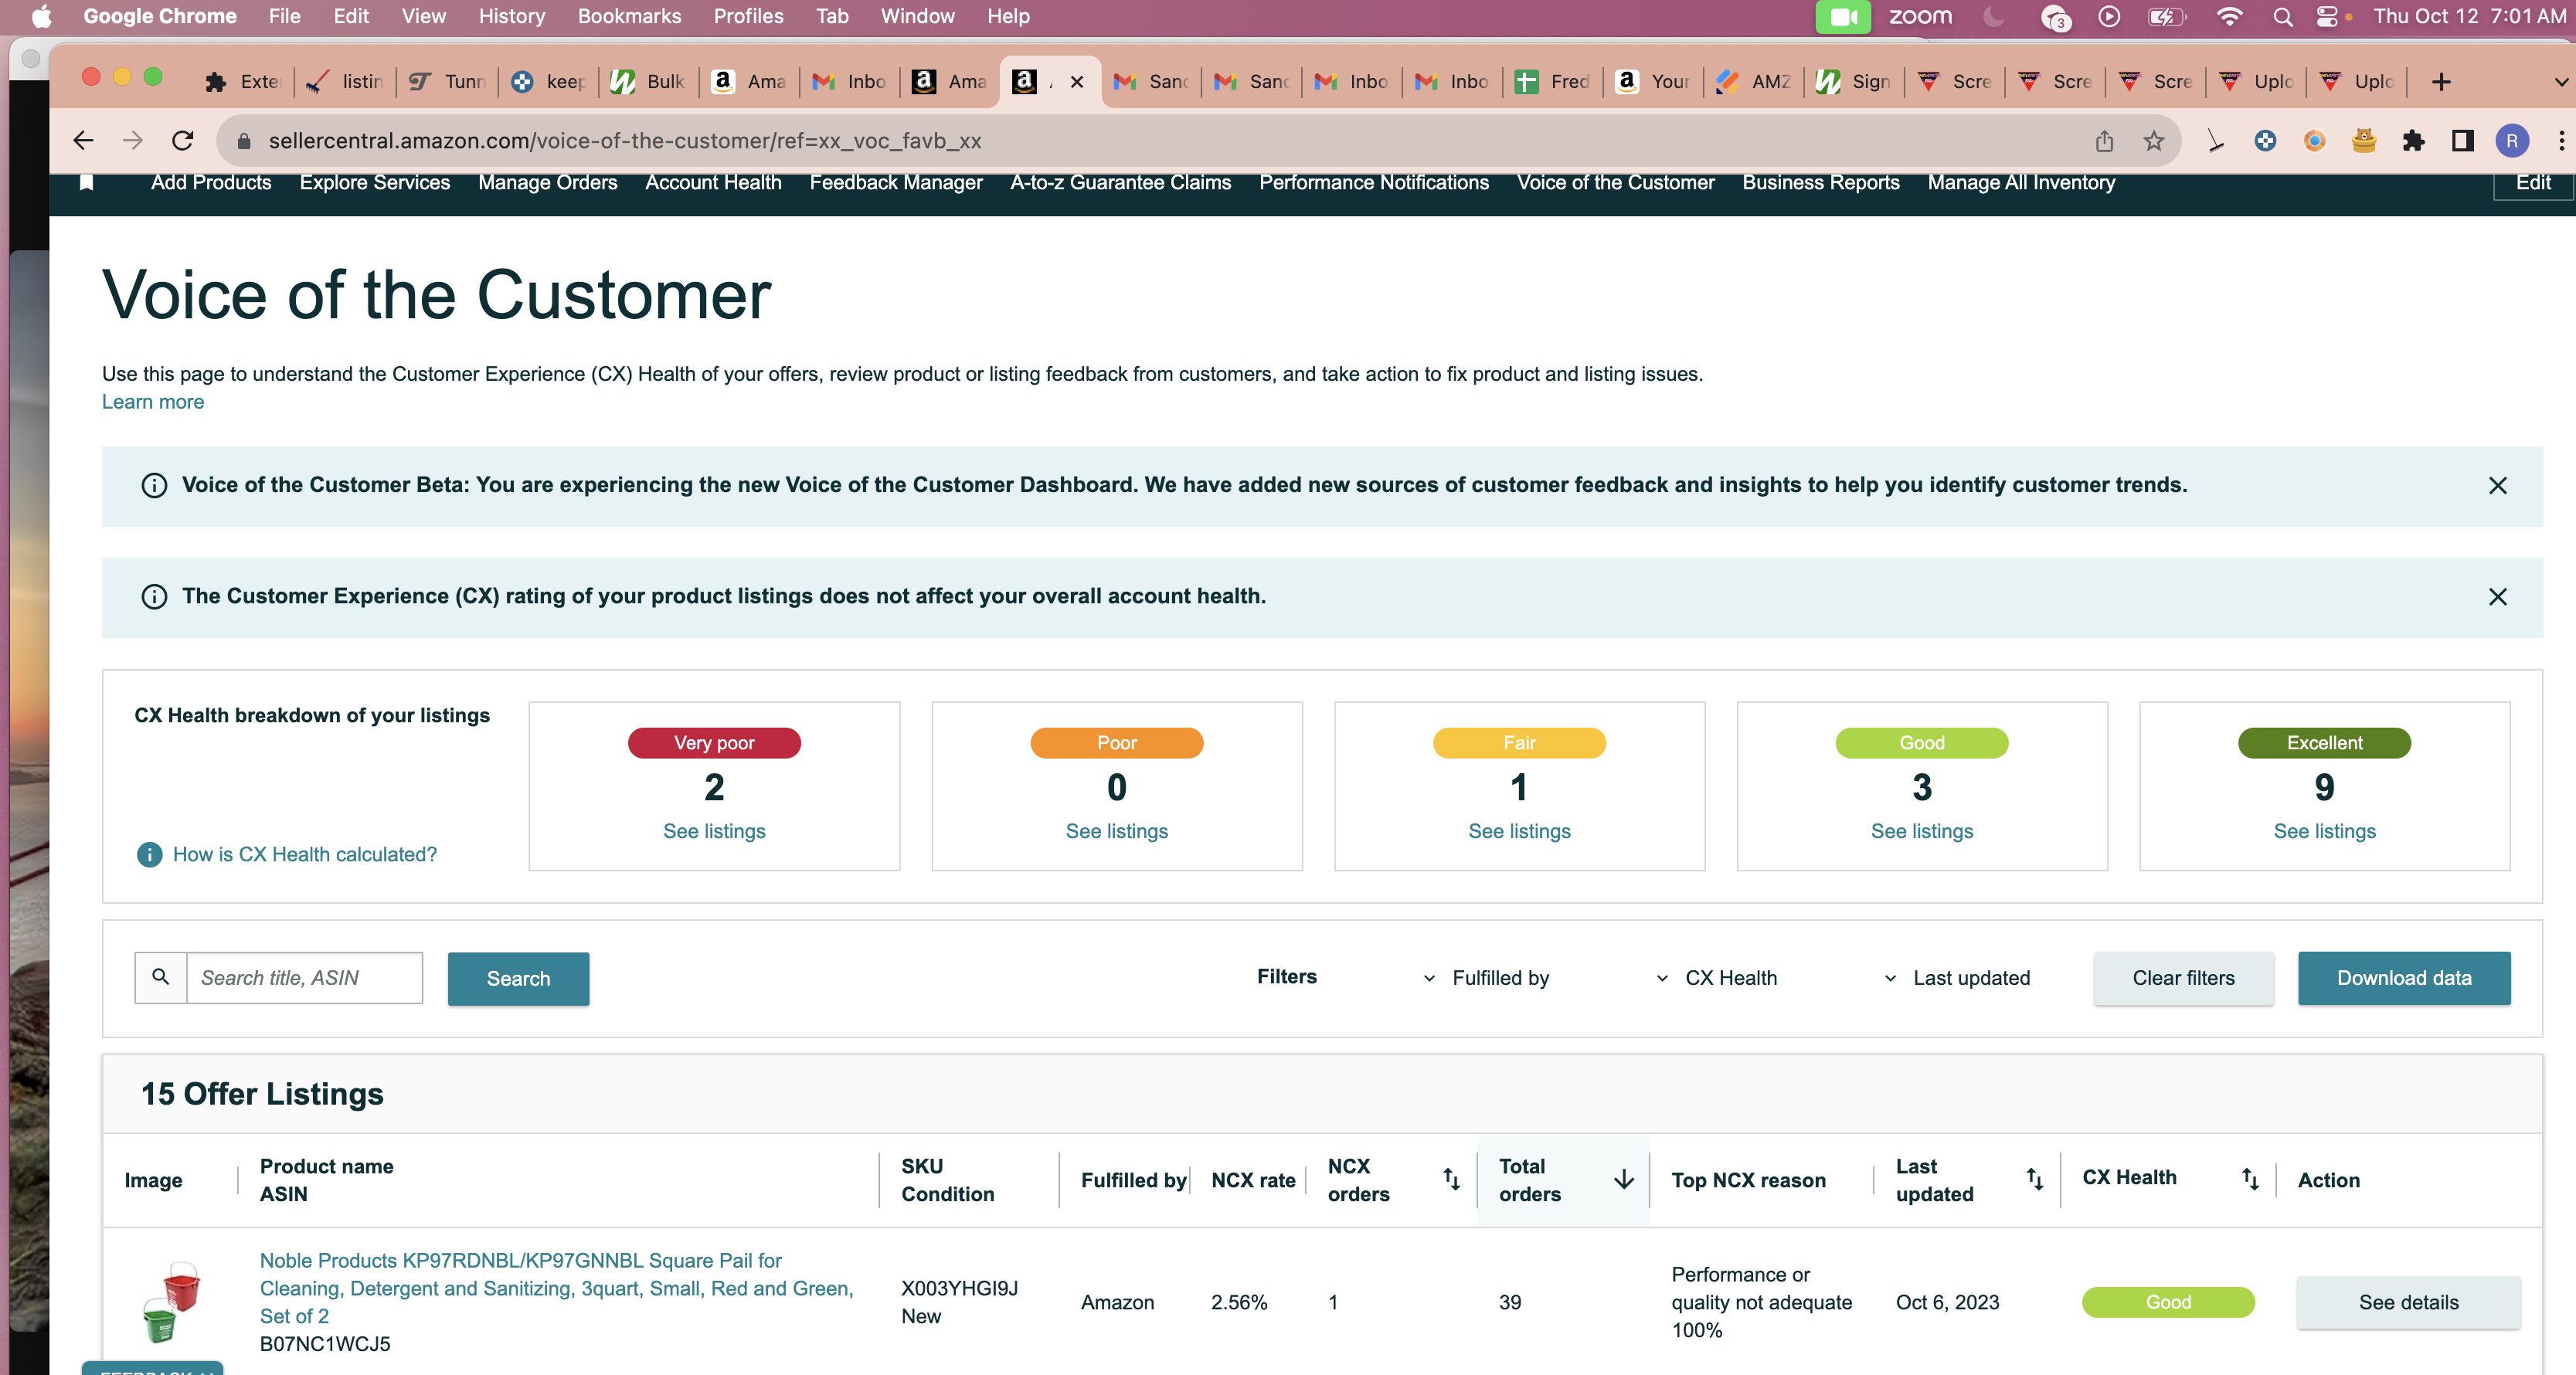
Task: Expand the CX Health filter dropdown
Action: [x=1715, y=978]
